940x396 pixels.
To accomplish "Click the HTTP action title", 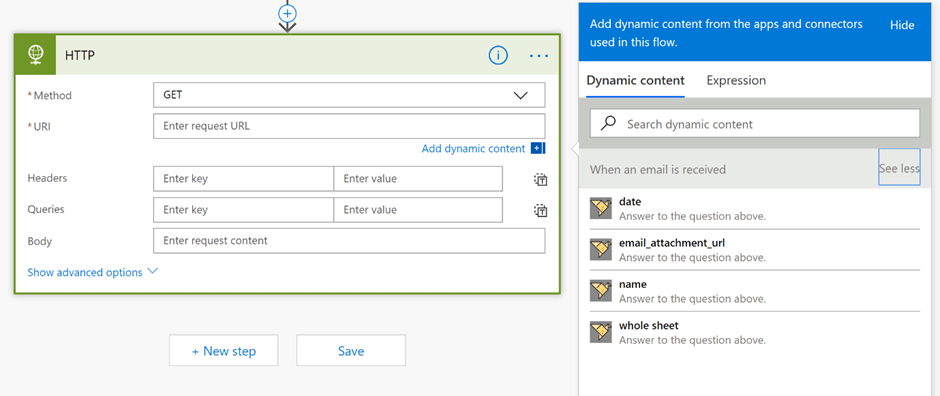I will 80,55.
